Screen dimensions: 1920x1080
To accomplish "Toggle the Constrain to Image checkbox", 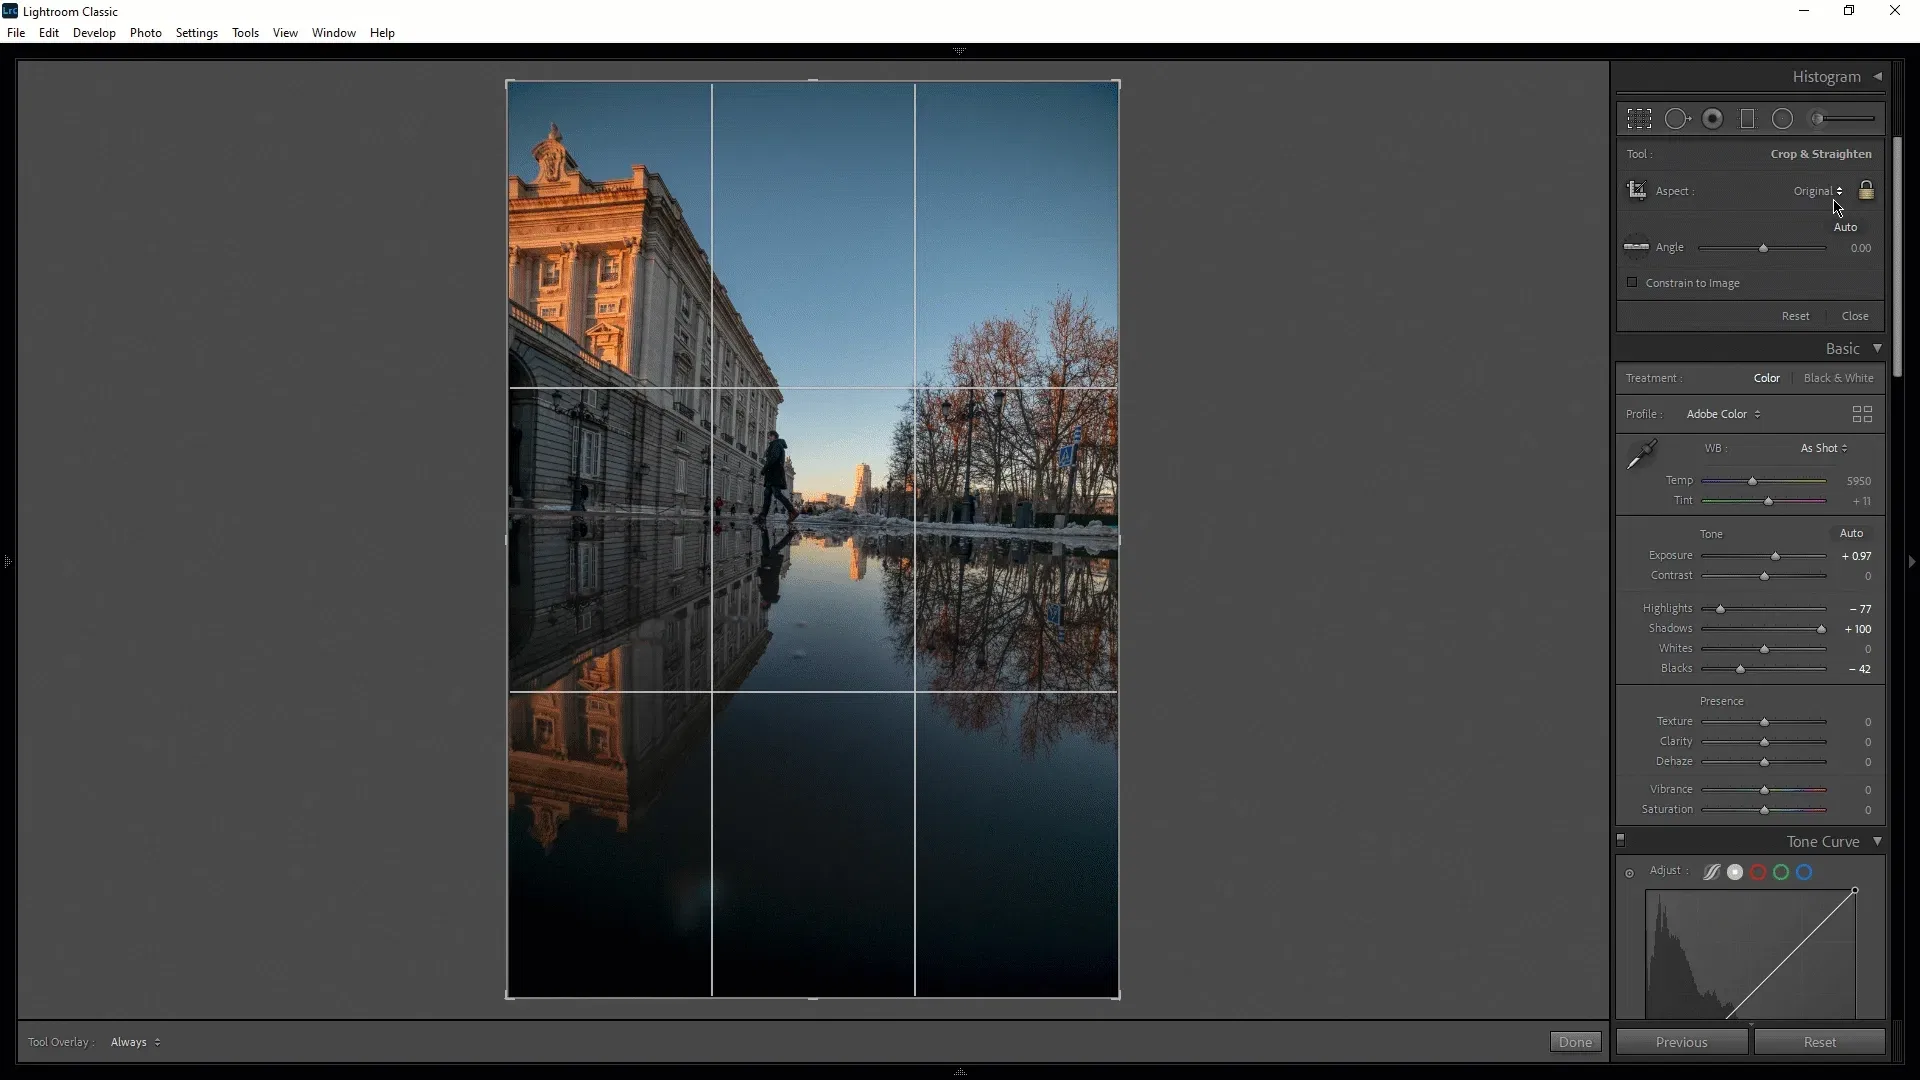I will [1630, 282].
